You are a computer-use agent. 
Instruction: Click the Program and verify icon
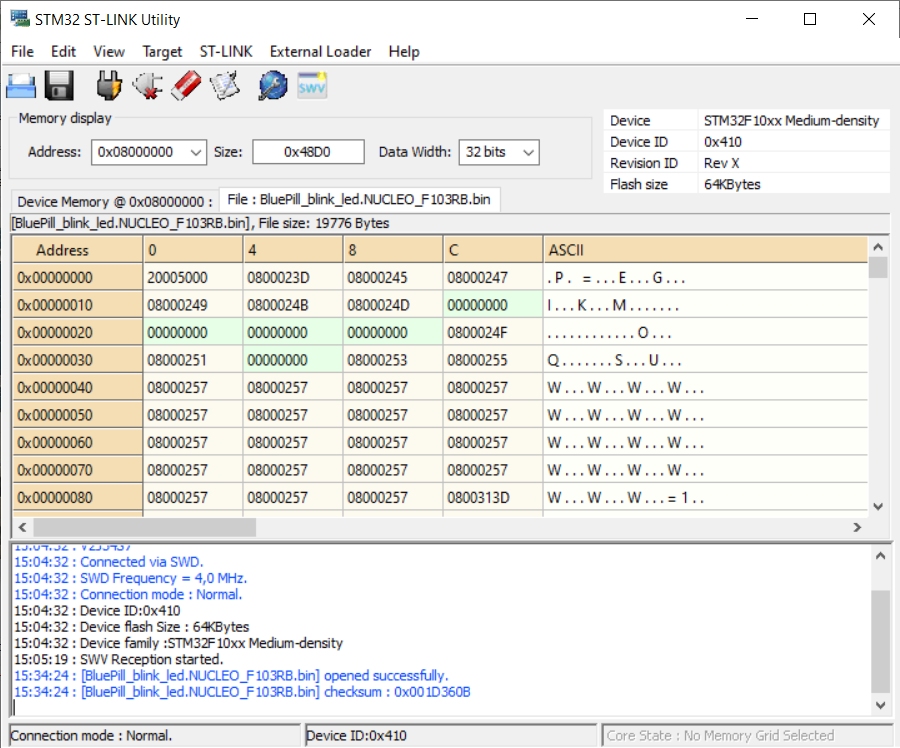(x=225, y=86)
